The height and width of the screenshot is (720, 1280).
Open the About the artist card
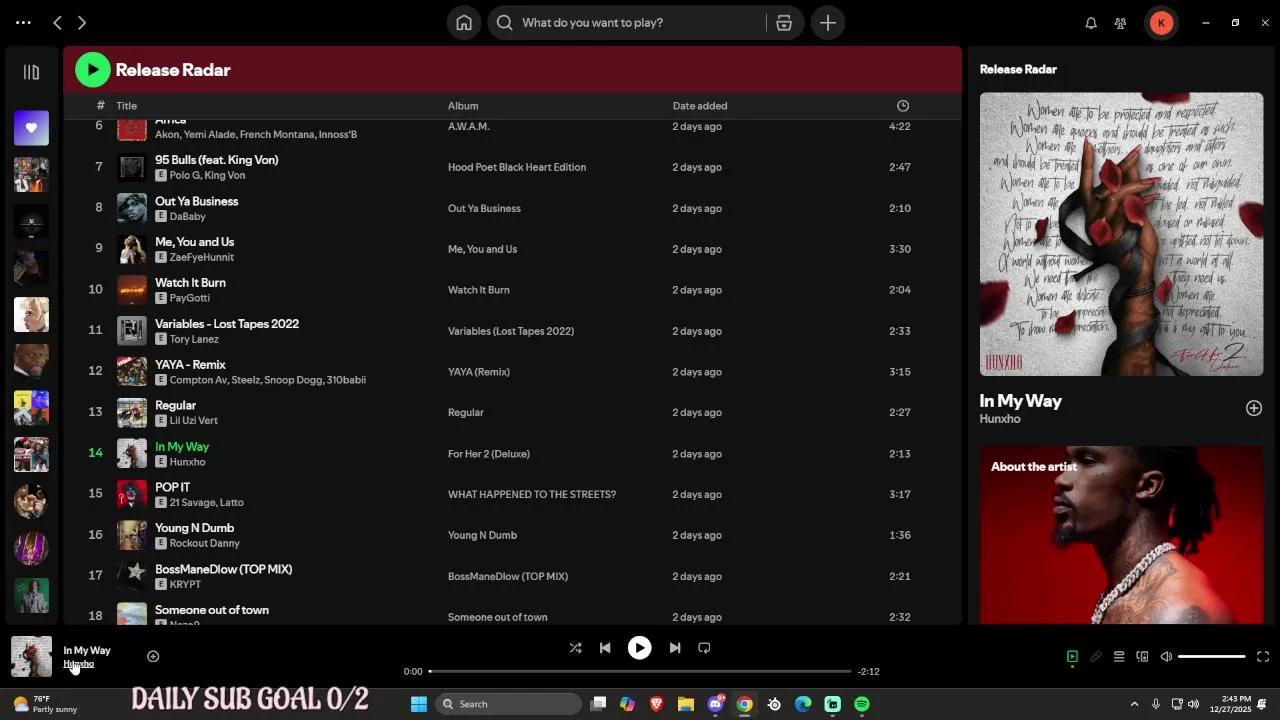1121,535
